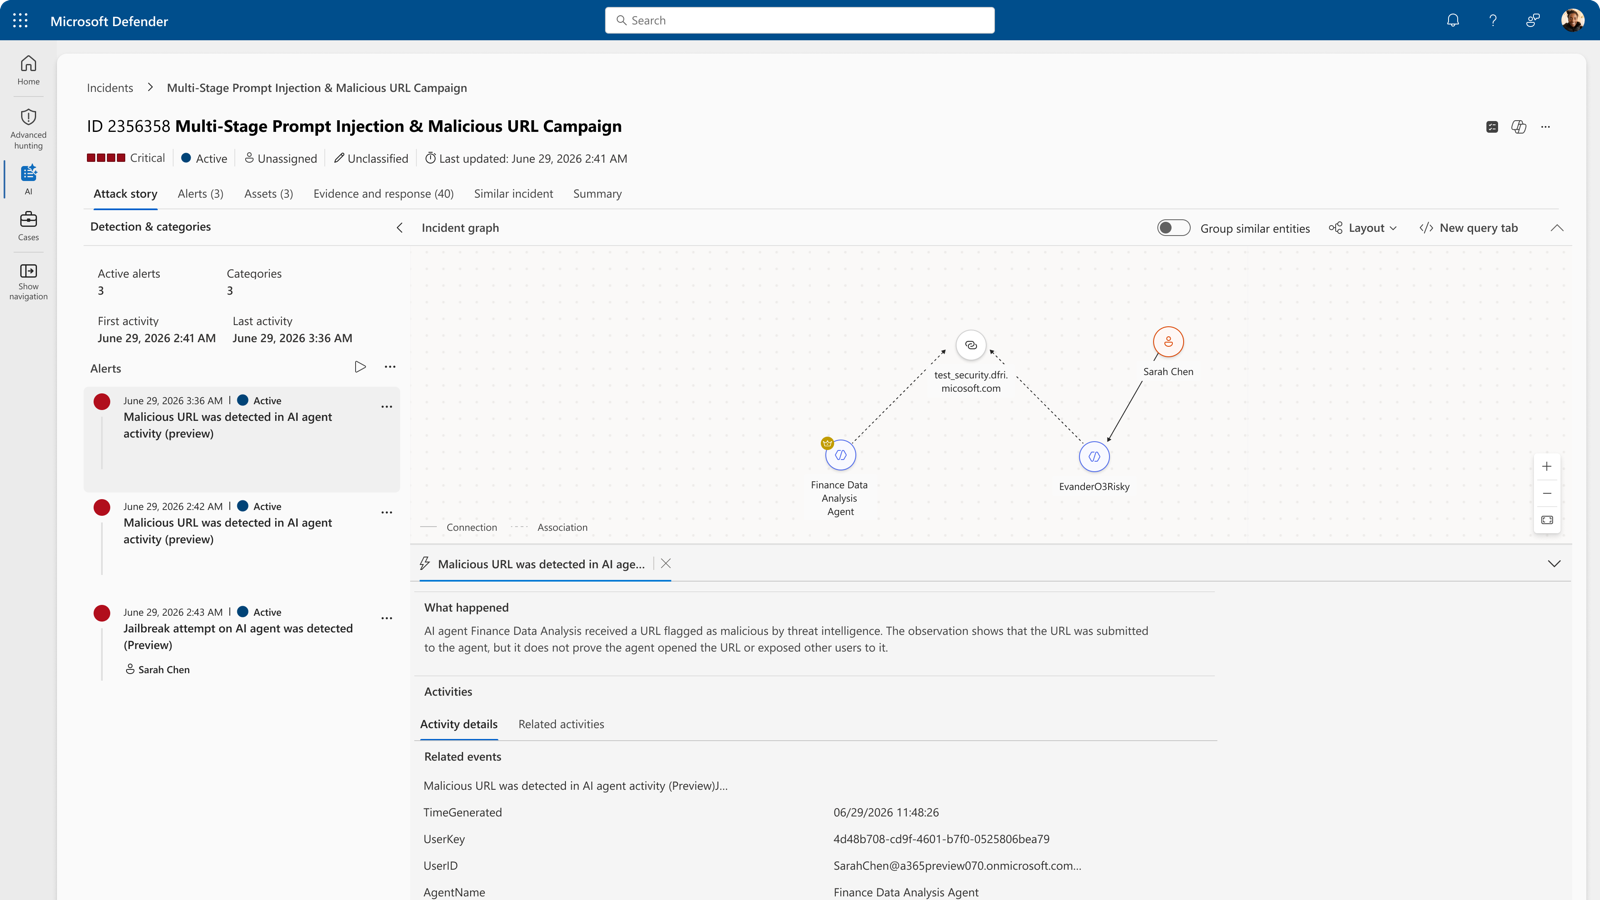
Task: Open the Summary tab
Action: [597, 194]
